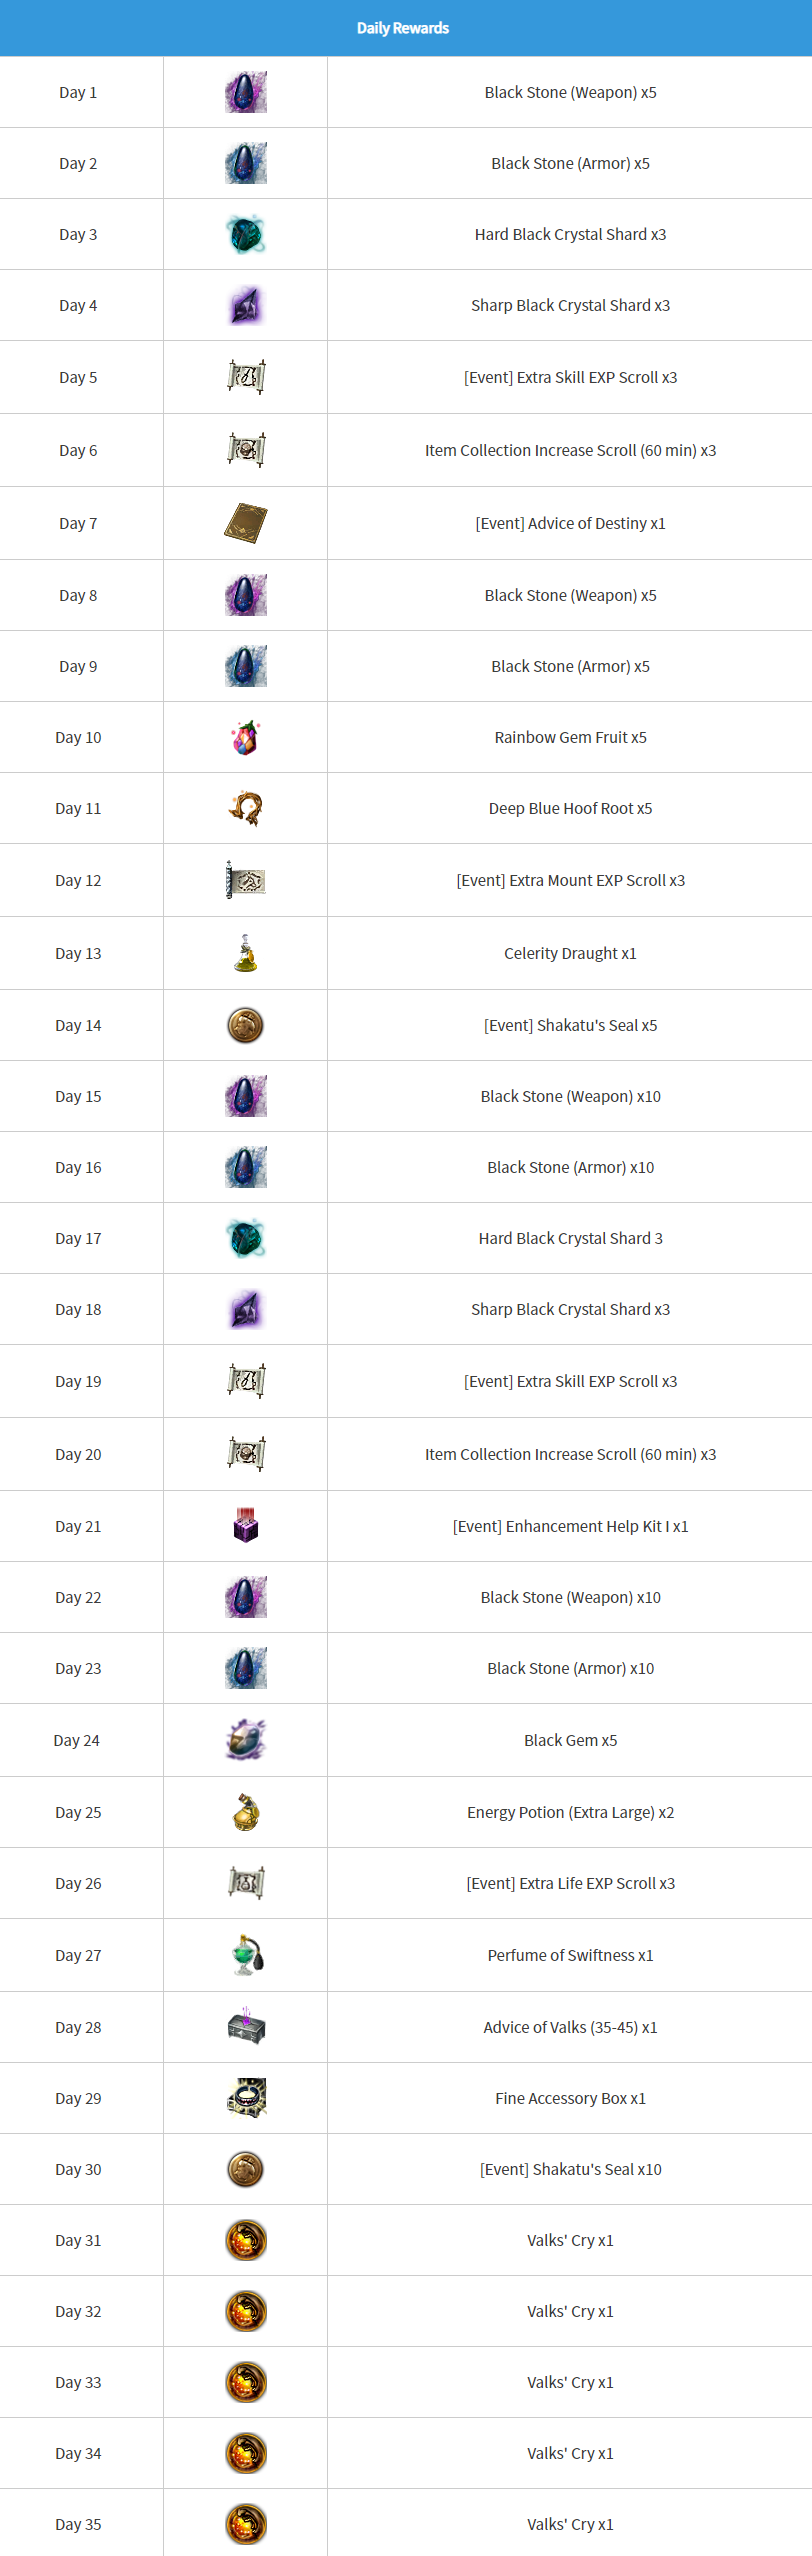
Task: Click the Day 15 Black Stone (Weapon) x10 text
Action: (570, 1096)
